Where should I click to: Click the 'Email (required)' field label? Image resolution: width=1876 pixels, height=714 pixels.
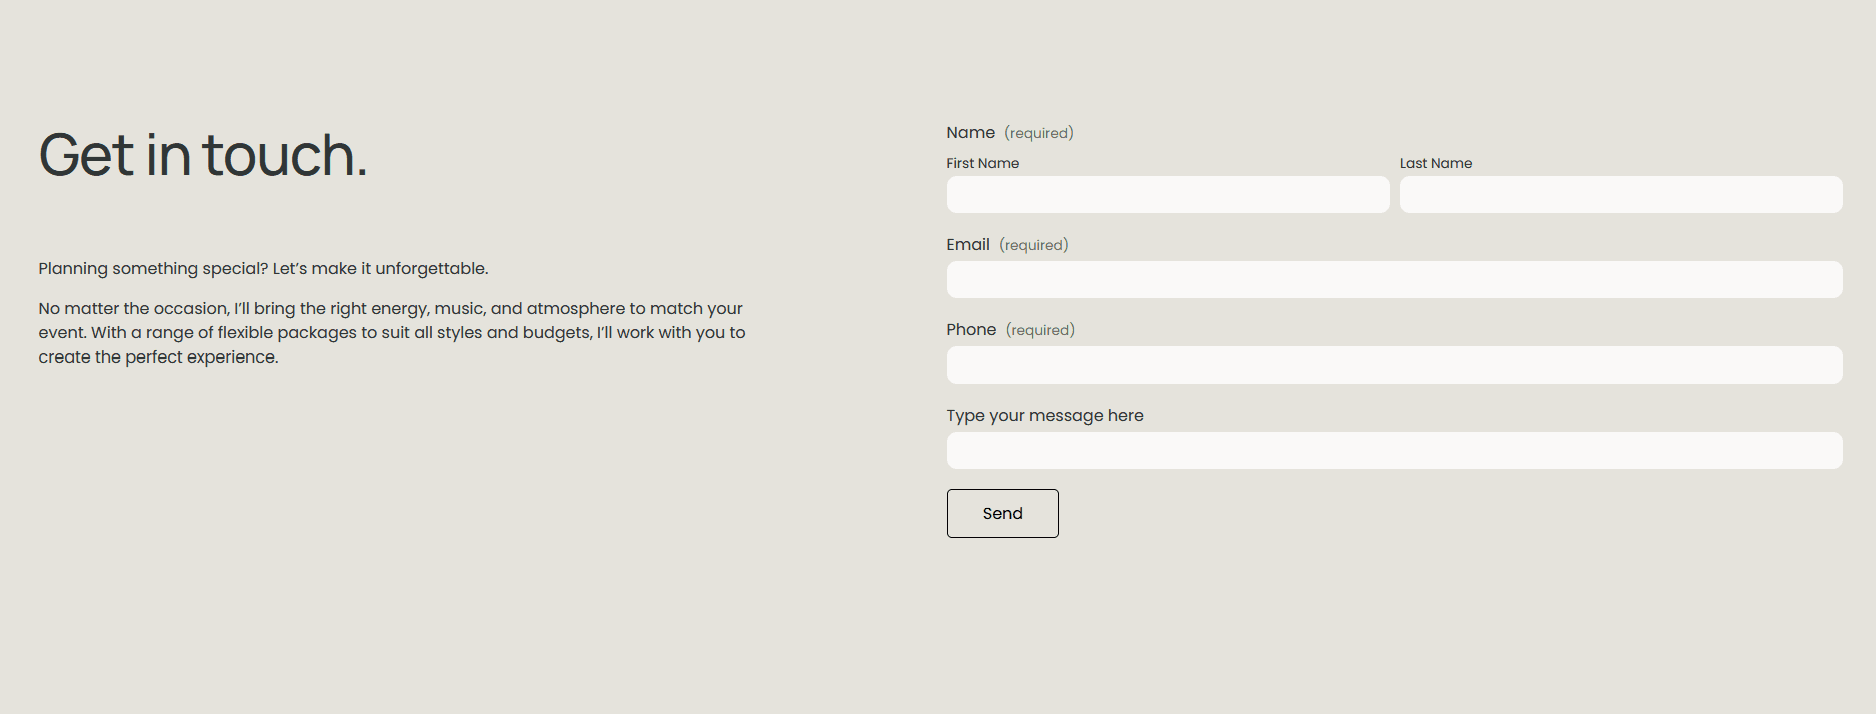click(x=968, y=243)
